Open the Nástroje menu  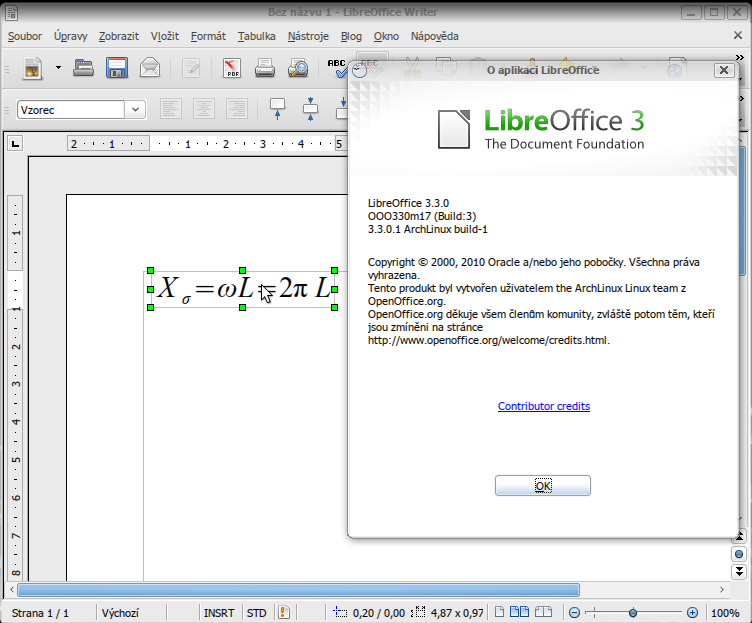[308, 36]
